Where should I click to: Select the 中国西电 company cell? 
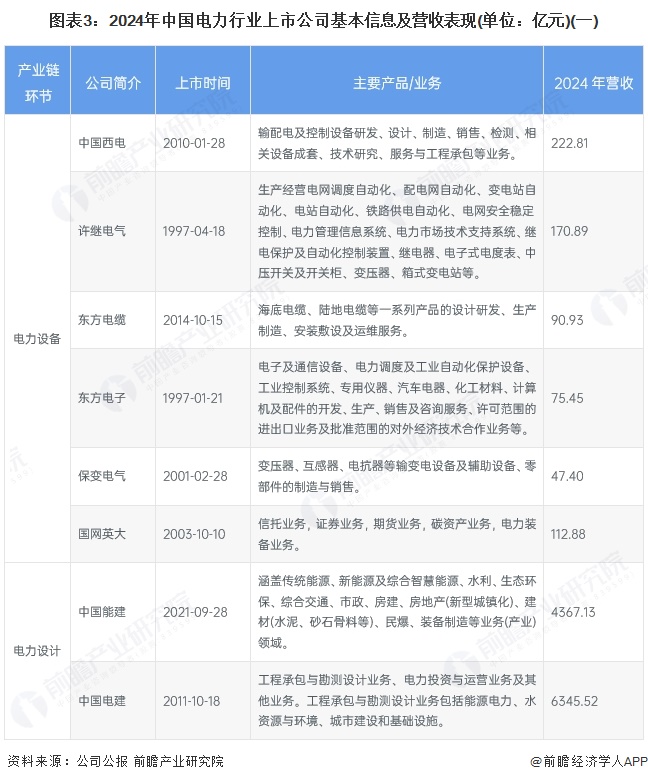click(x=113, y=143)
